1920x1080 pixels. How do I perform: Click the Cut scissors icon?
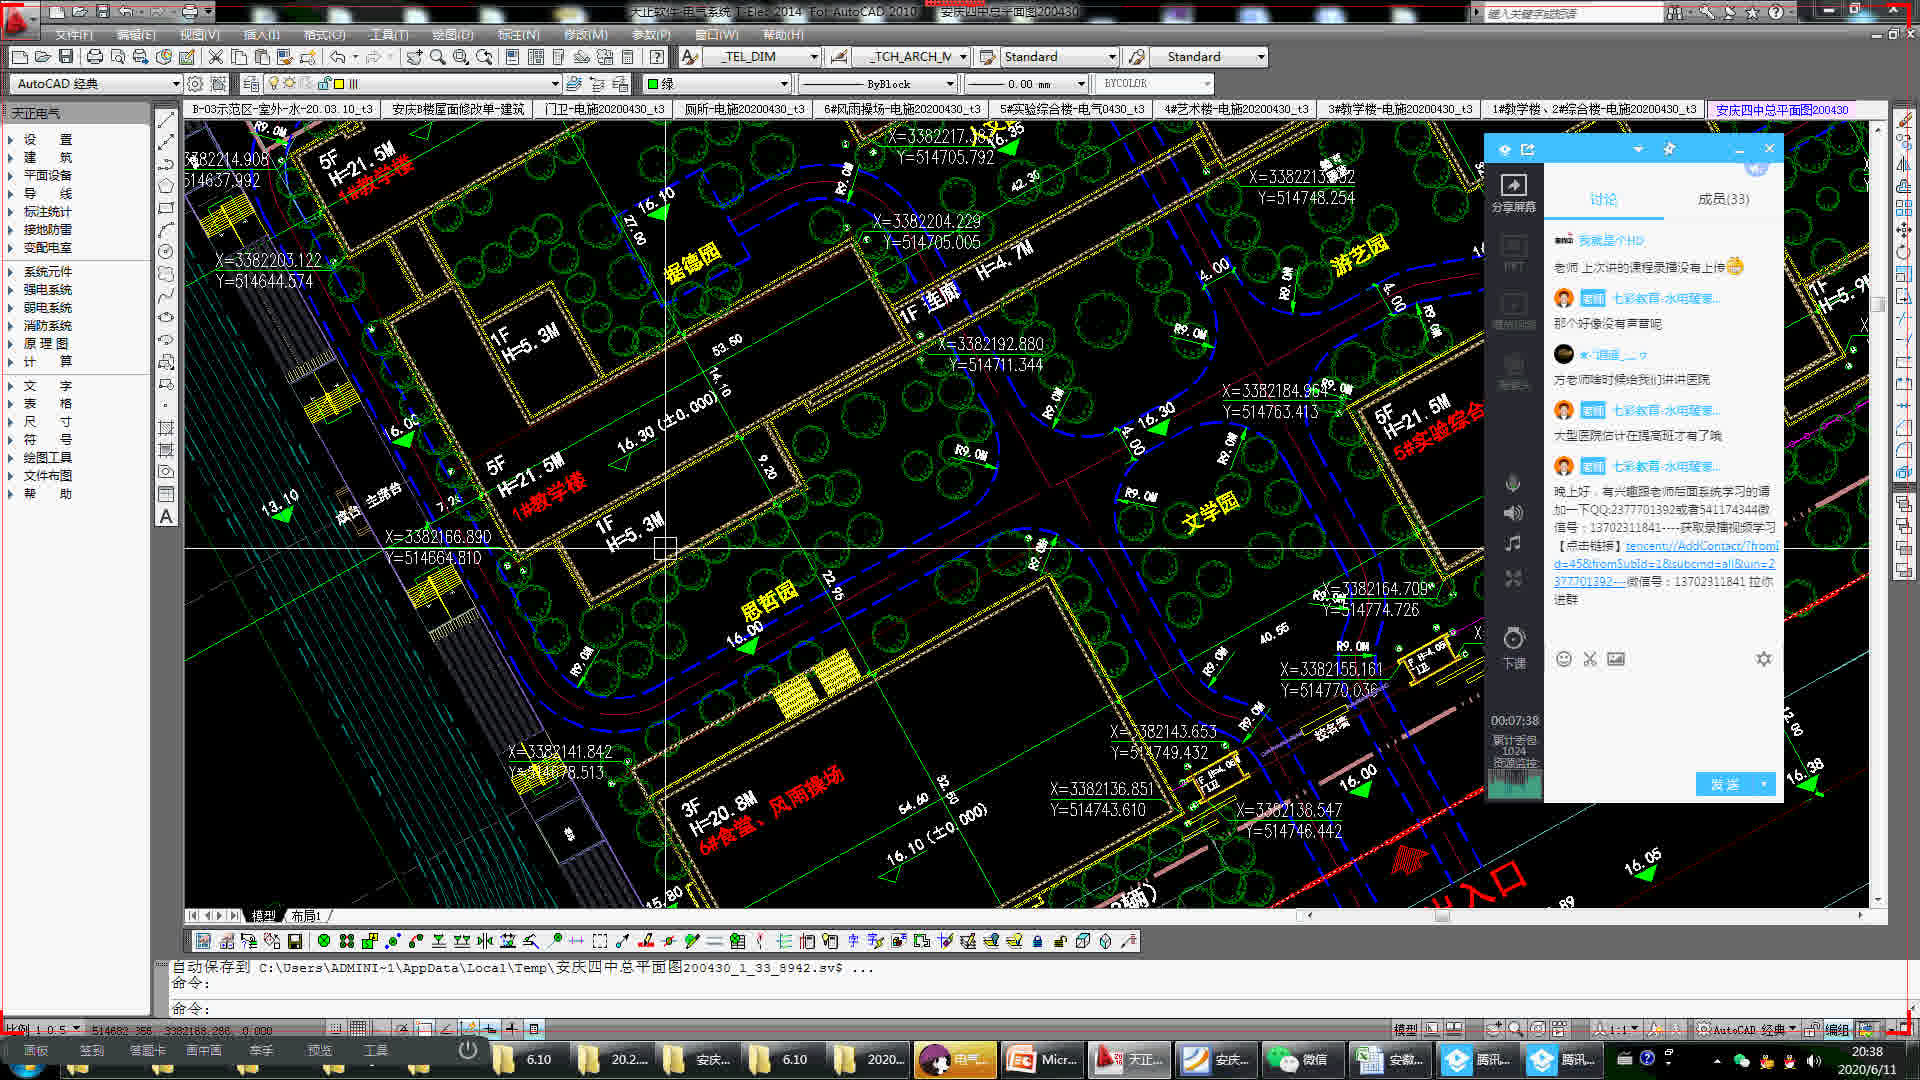tap(215, 57)
